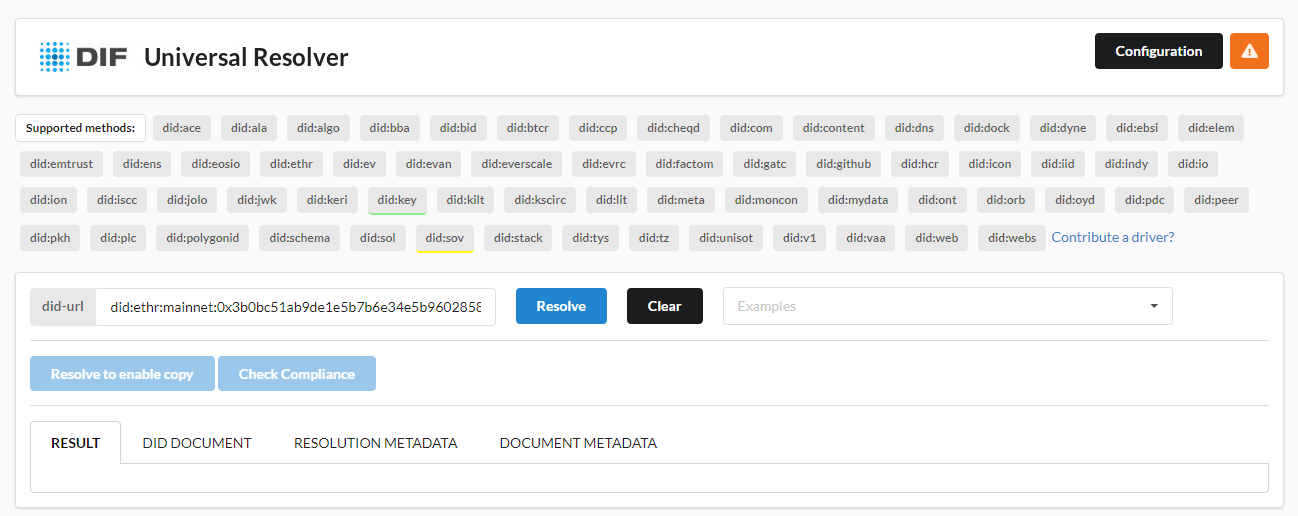Viewport: 1298px width, 516px height.
Task: Pick the did:key method tag
Action: click(x=397, y=200)
